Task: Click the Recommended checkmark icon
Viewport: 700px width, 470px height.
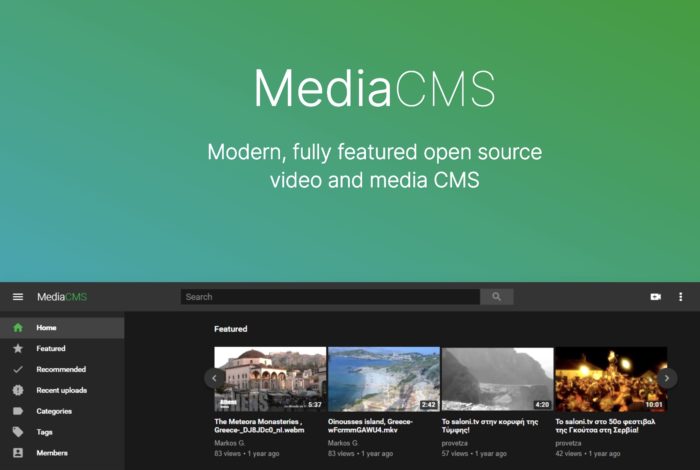Action: (18, 370)
